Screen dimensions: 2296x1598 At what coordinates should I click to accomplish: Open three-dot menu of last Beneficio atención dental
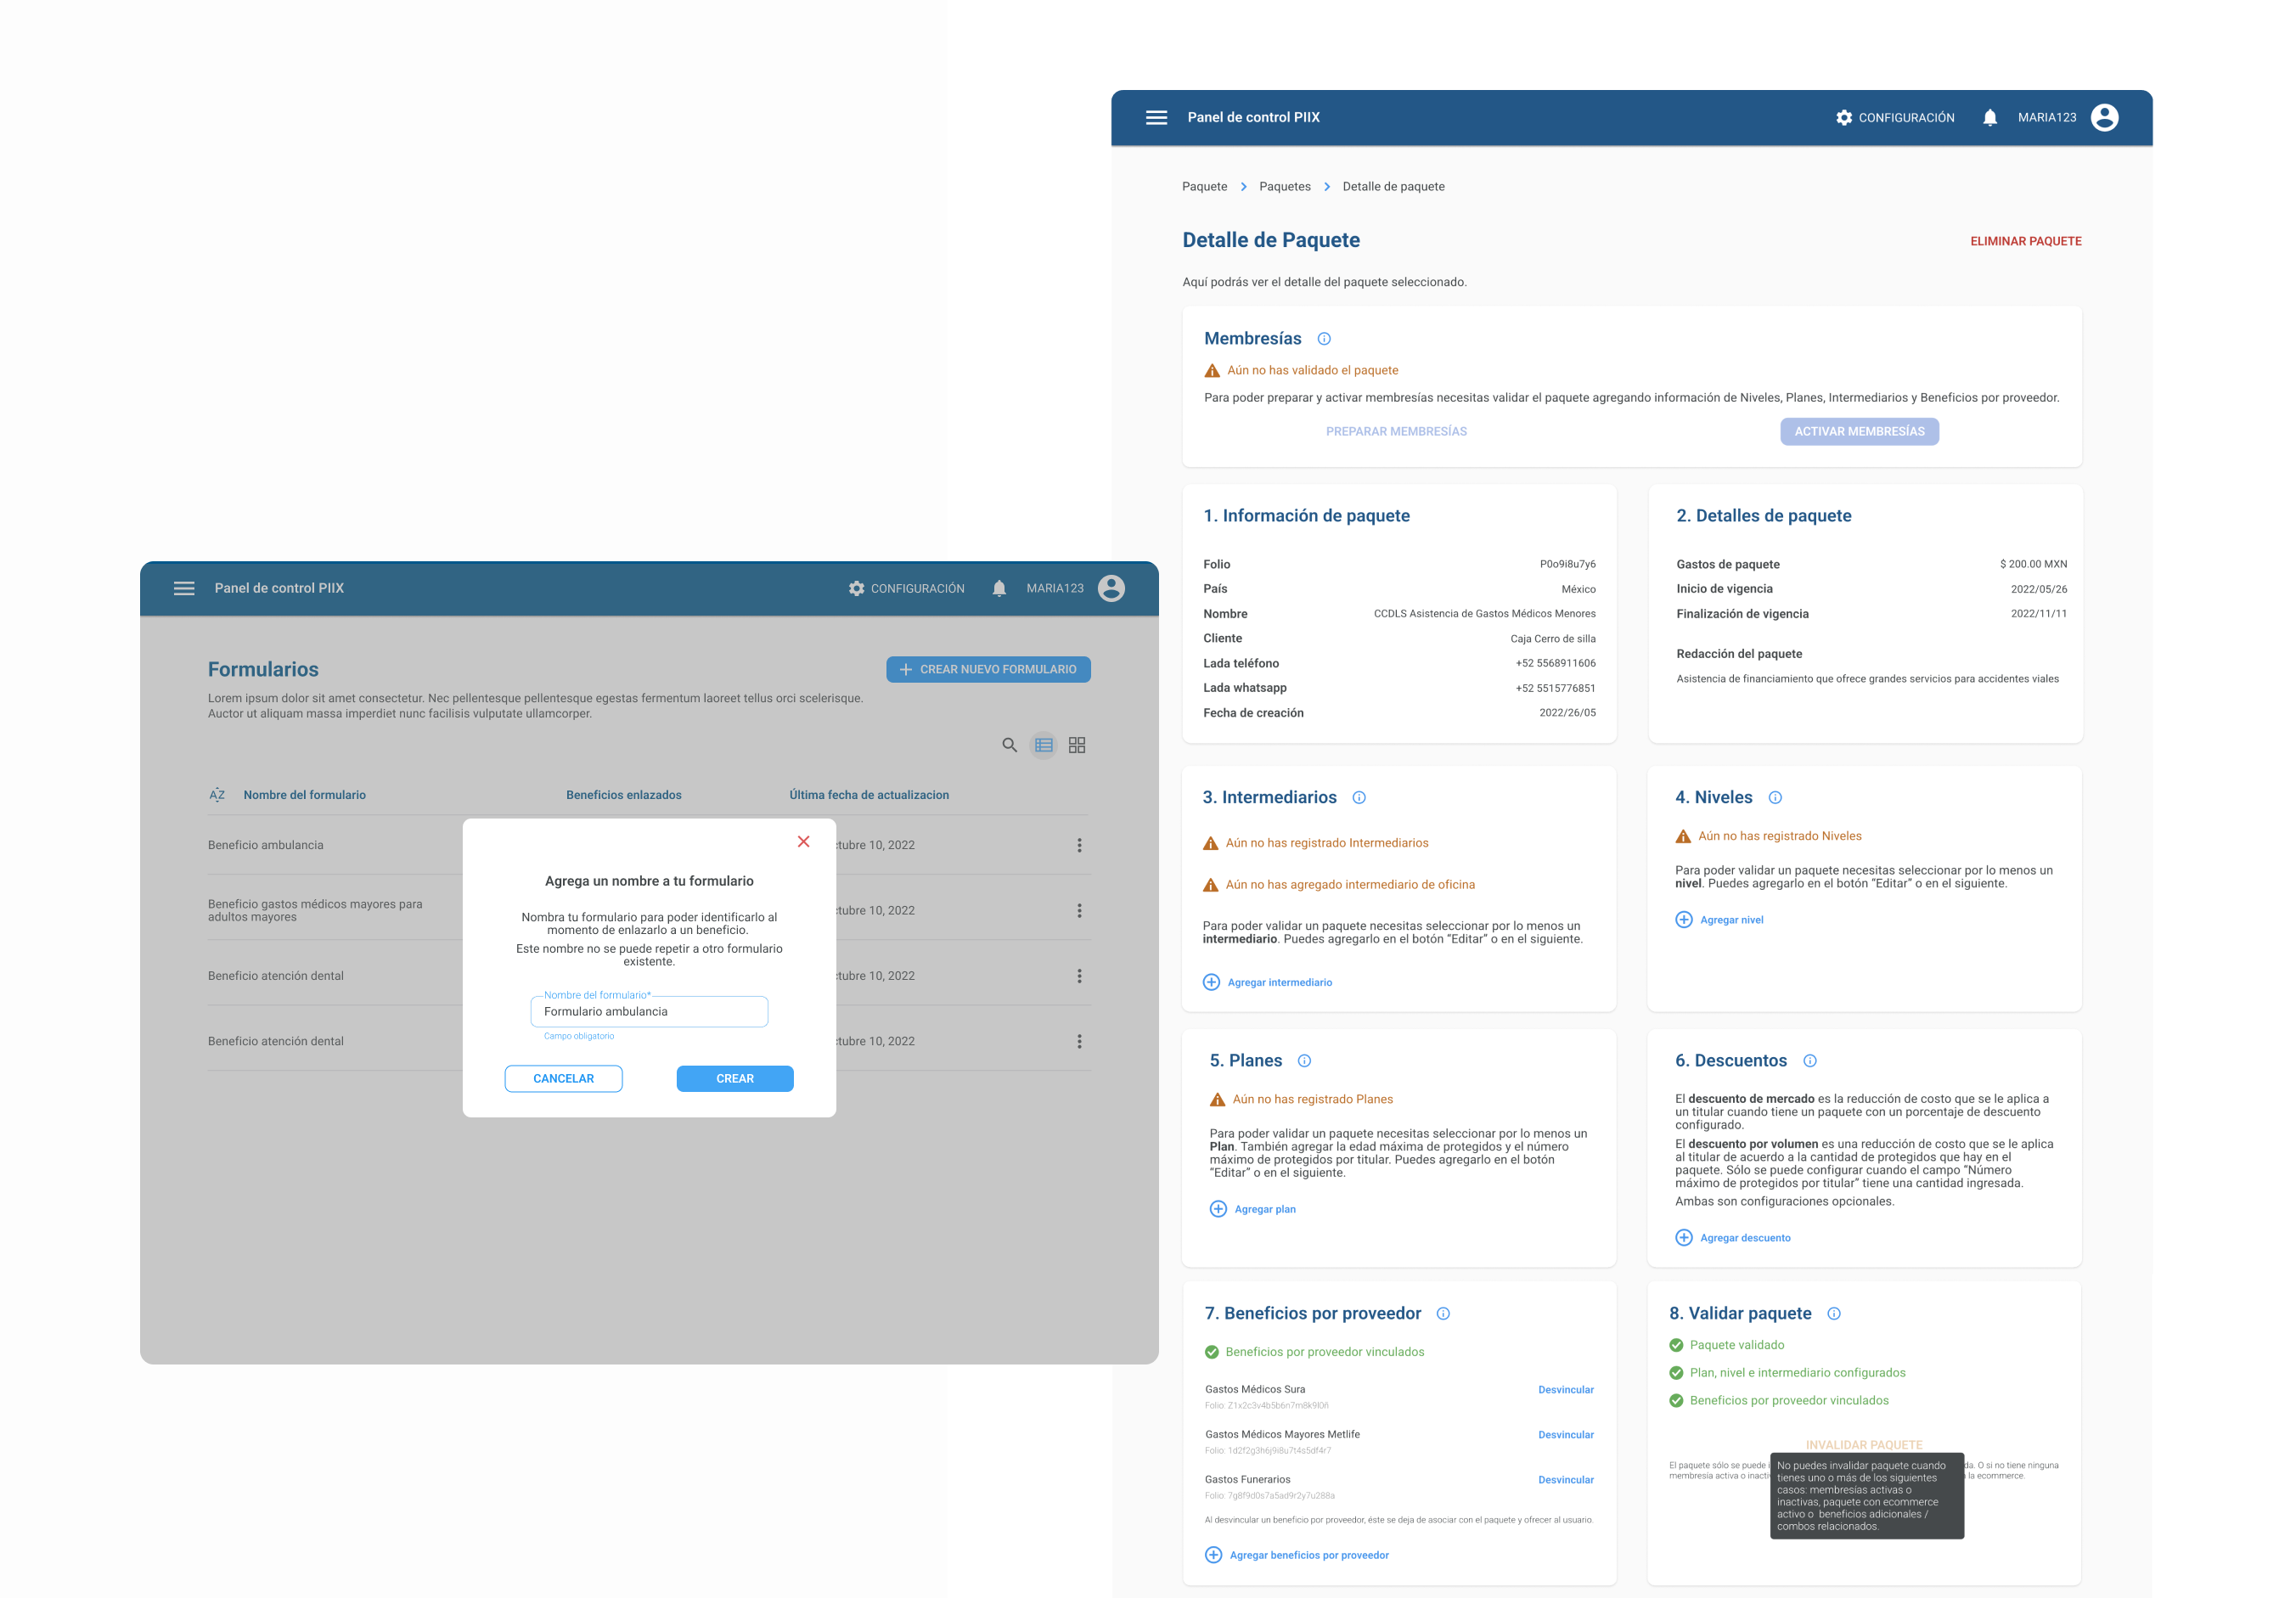click(1079, 1041)
